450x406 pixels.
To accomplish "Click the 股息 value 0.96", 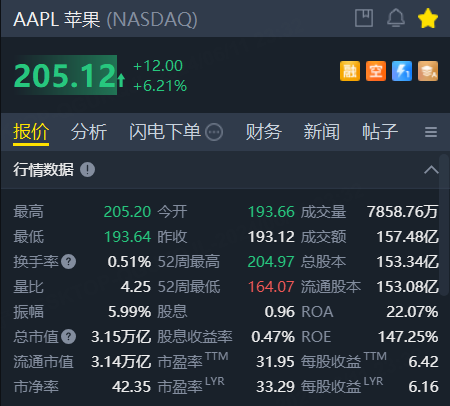I will 280,312.
